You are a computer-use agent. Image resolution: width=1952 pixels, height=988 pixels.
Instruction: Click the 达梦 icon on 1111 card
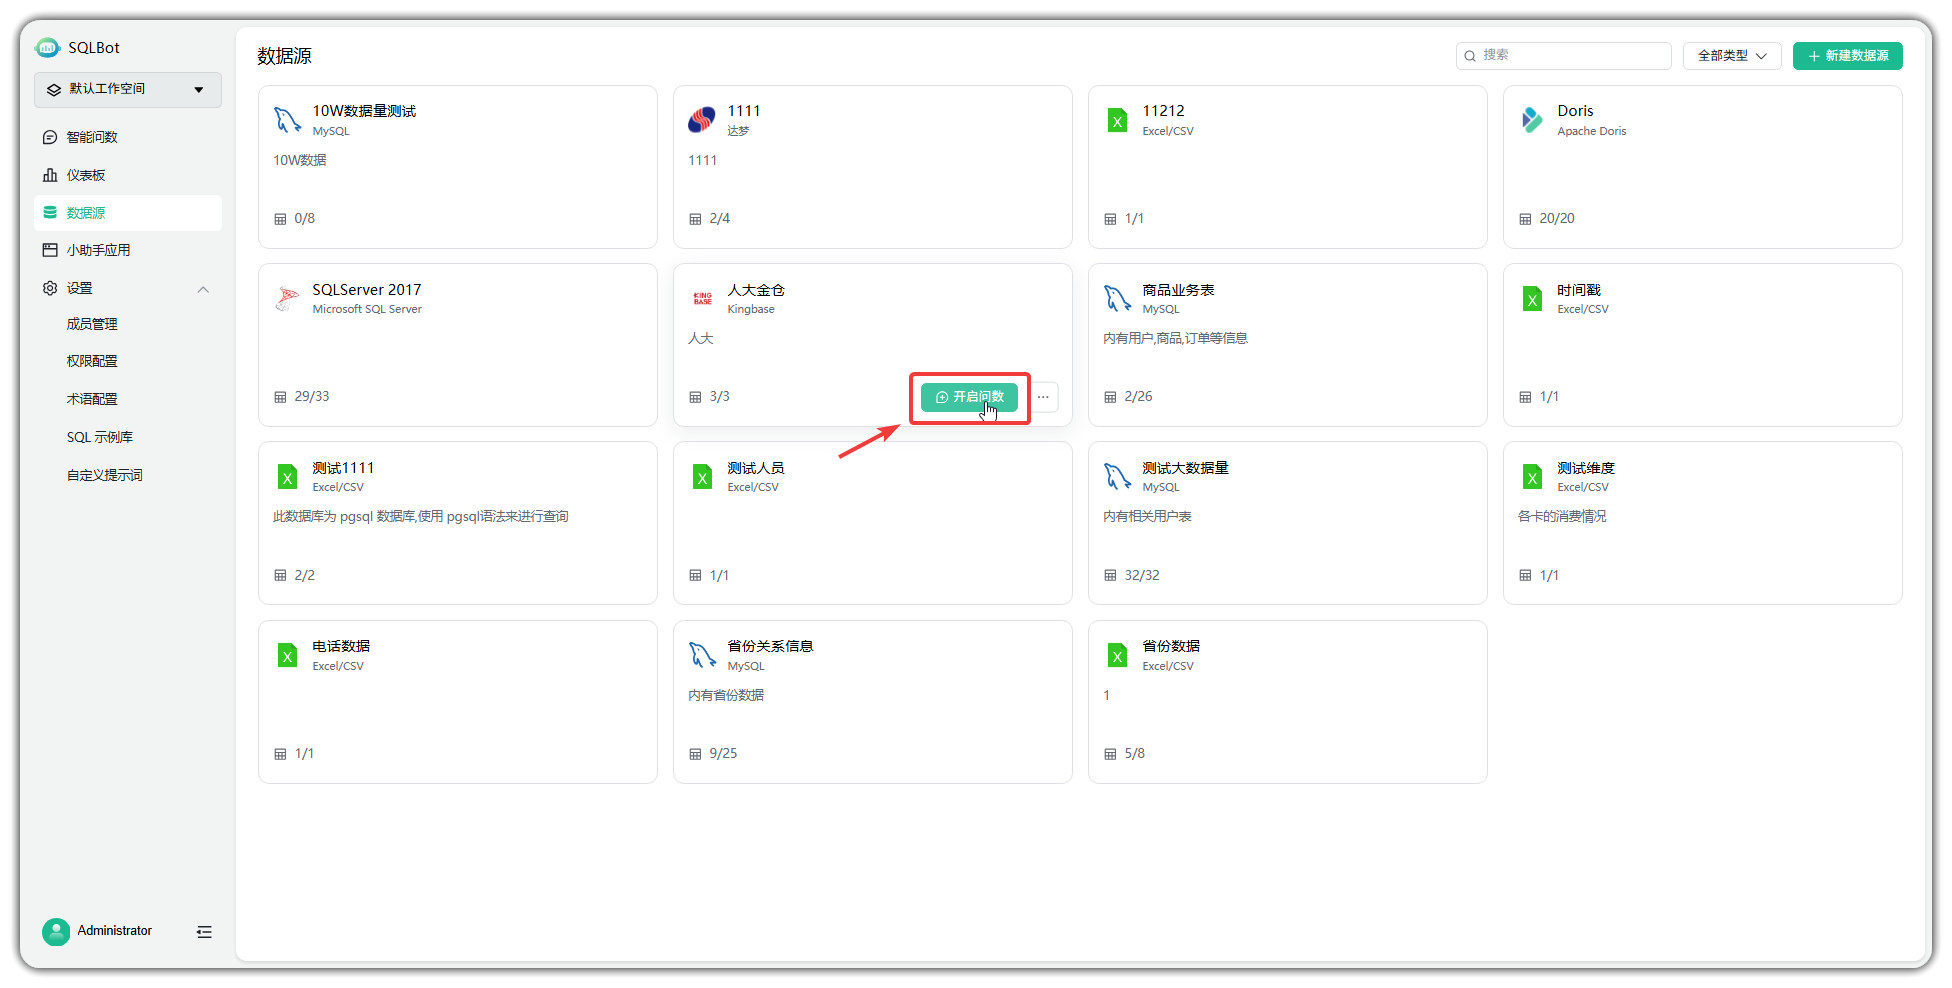click(x=702, y=120)
